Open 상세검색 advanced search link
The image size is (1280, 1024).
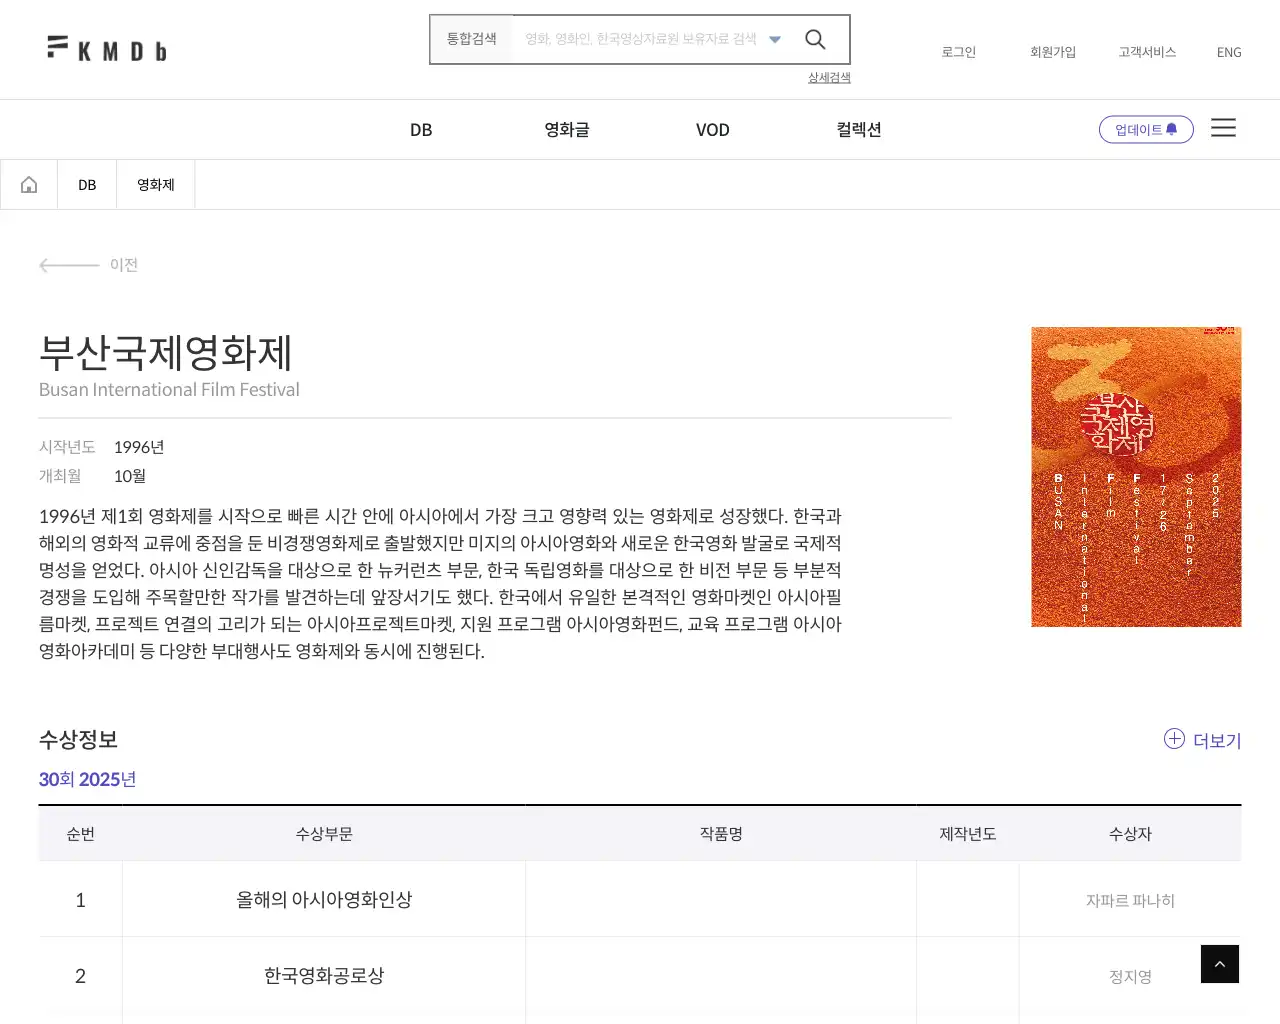point(829,78)
